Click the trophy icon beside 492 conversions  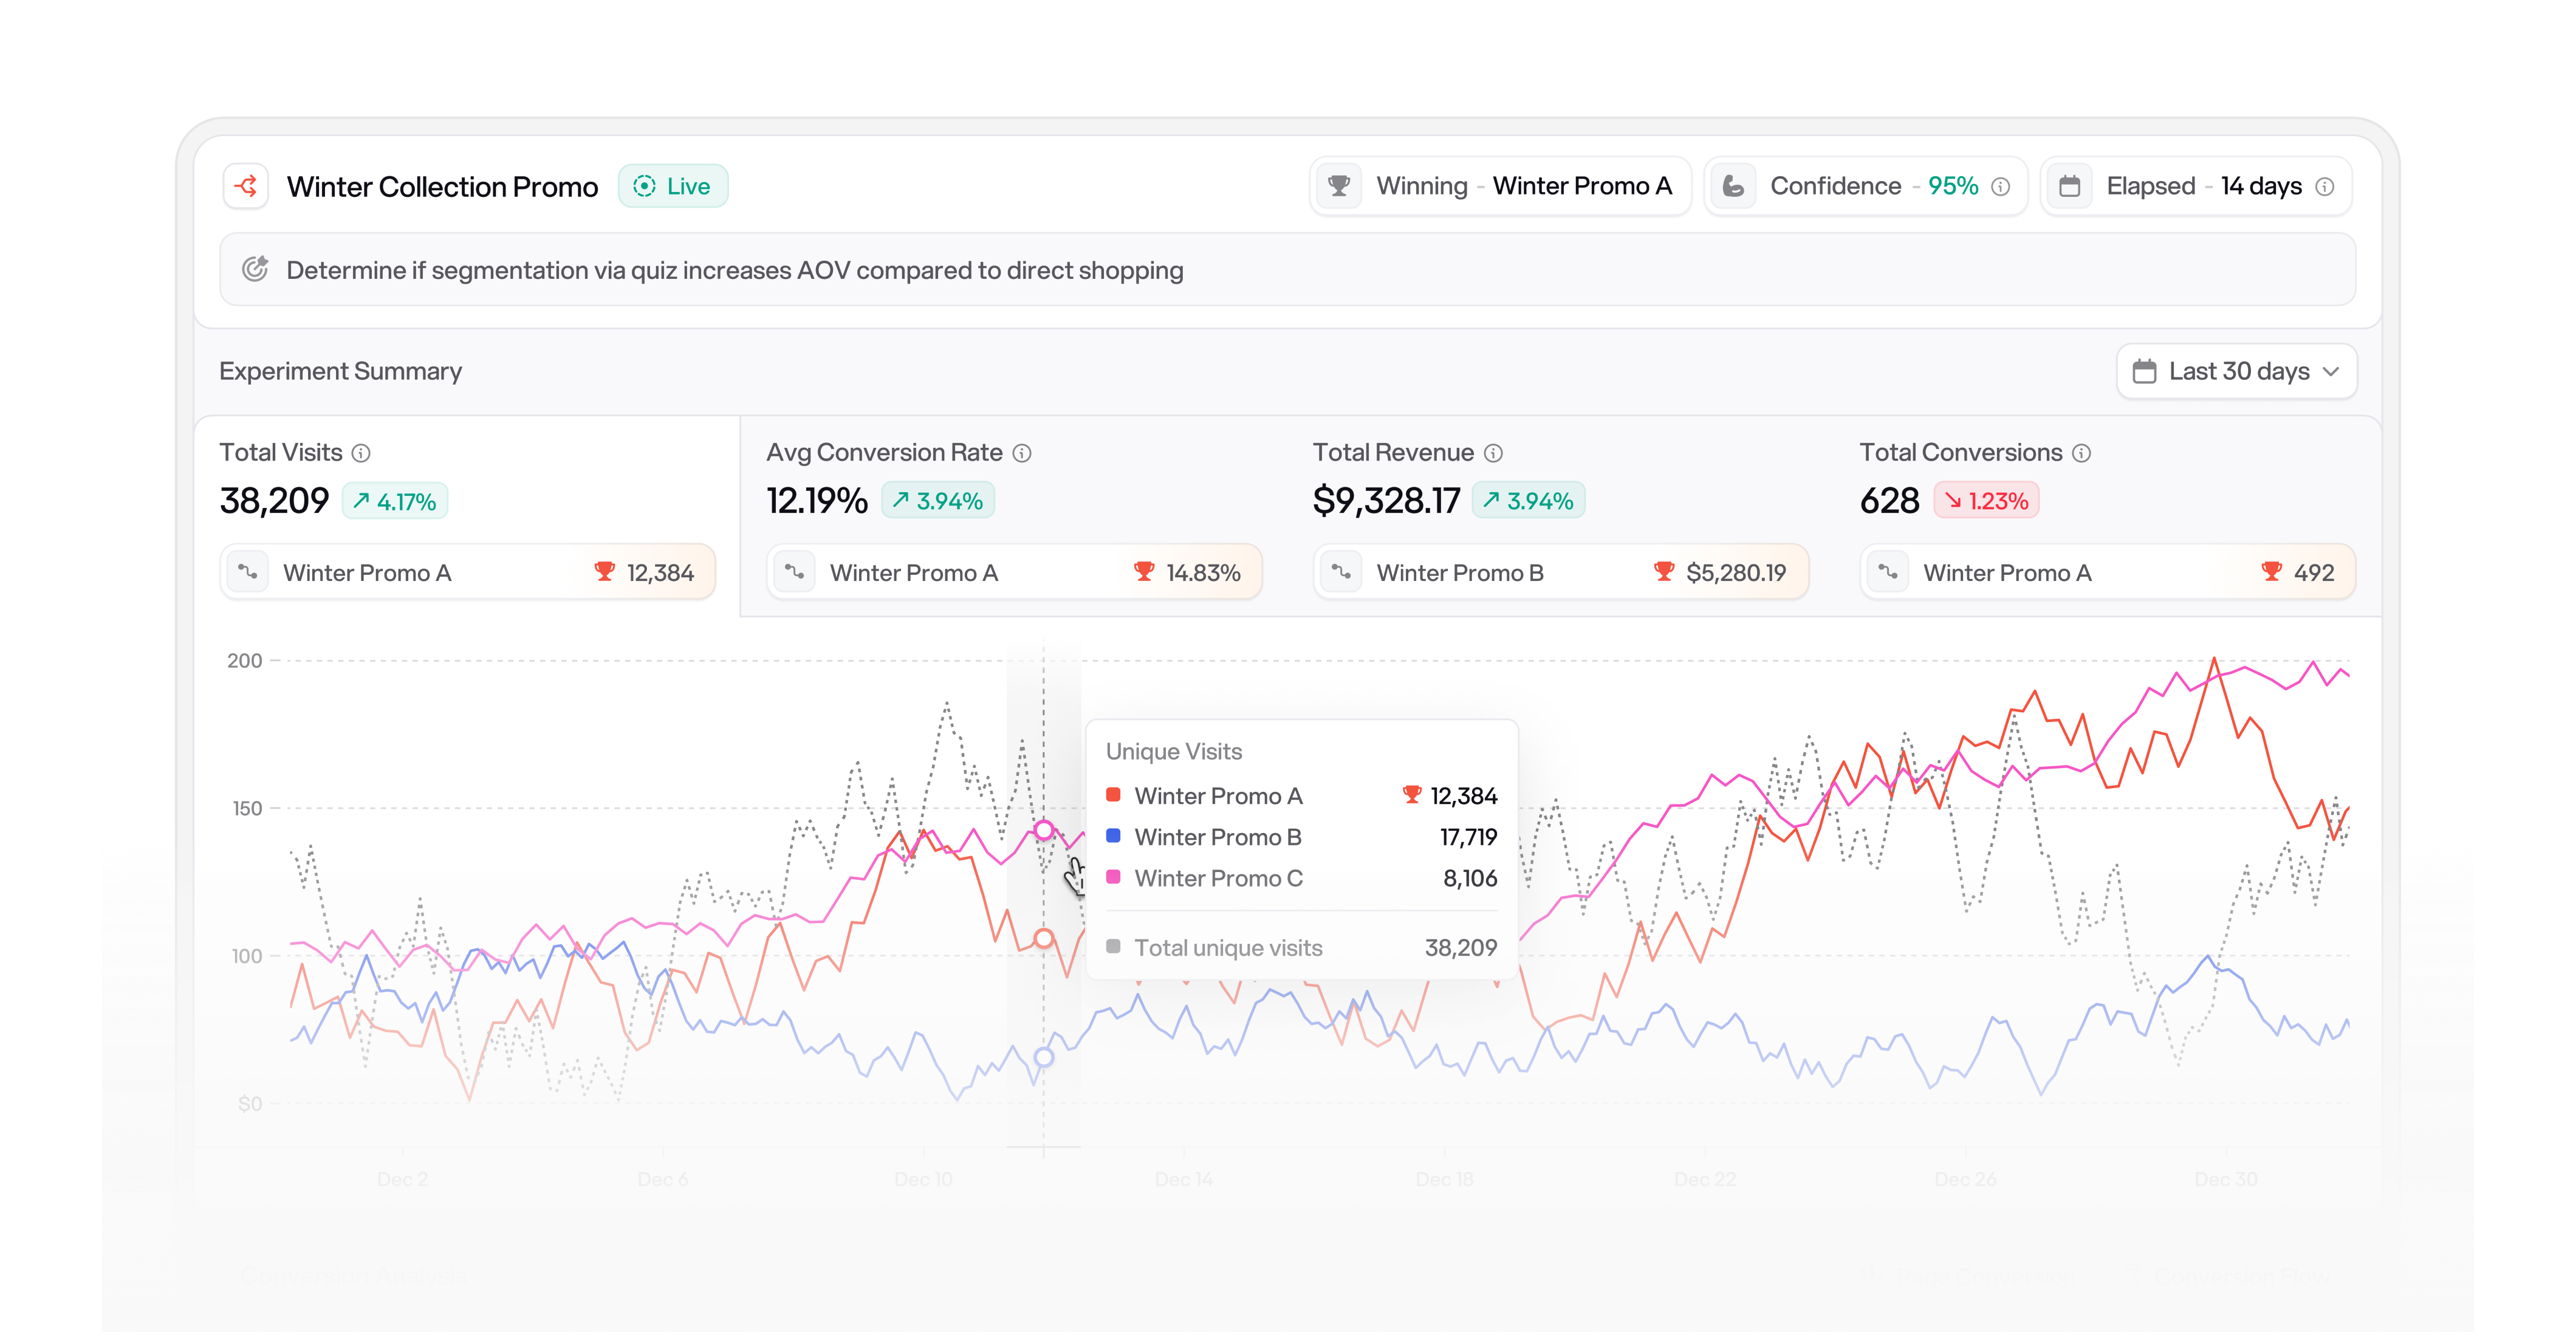pyautogui.click(x=2273, y=571)
